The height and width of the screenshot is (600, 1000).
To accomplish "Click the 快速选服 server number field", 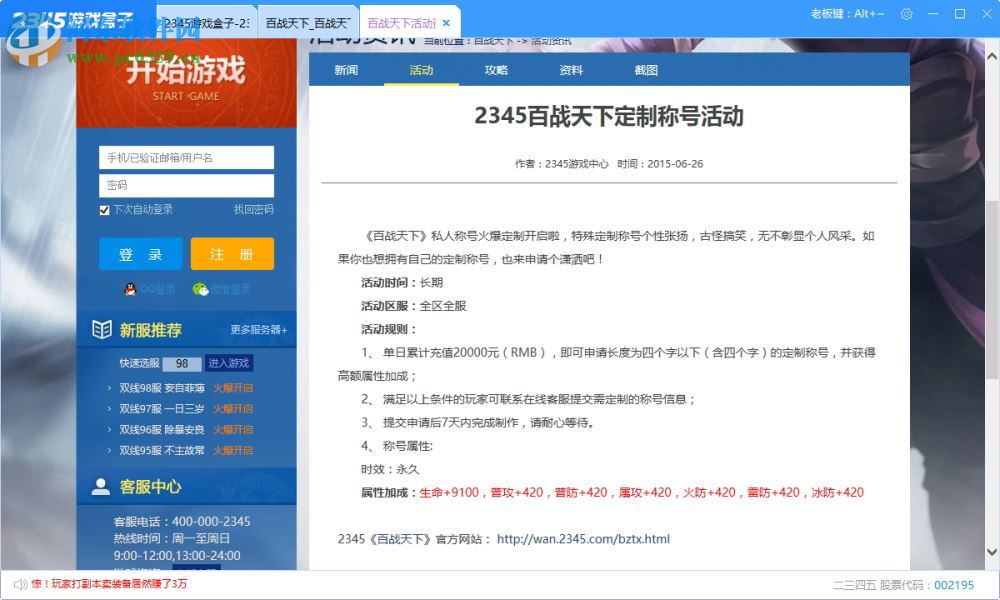I will pos(183,363).
